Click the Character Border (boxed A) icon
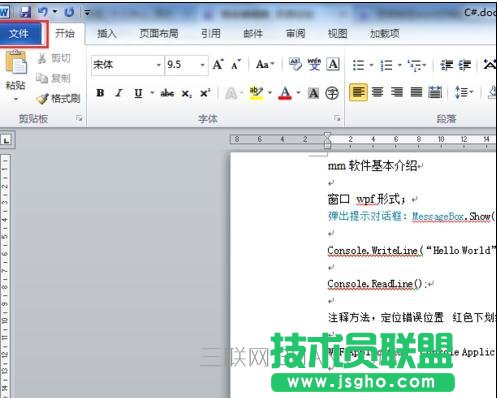The width and height of the screenshot is (498, 398). pos(333,64)
